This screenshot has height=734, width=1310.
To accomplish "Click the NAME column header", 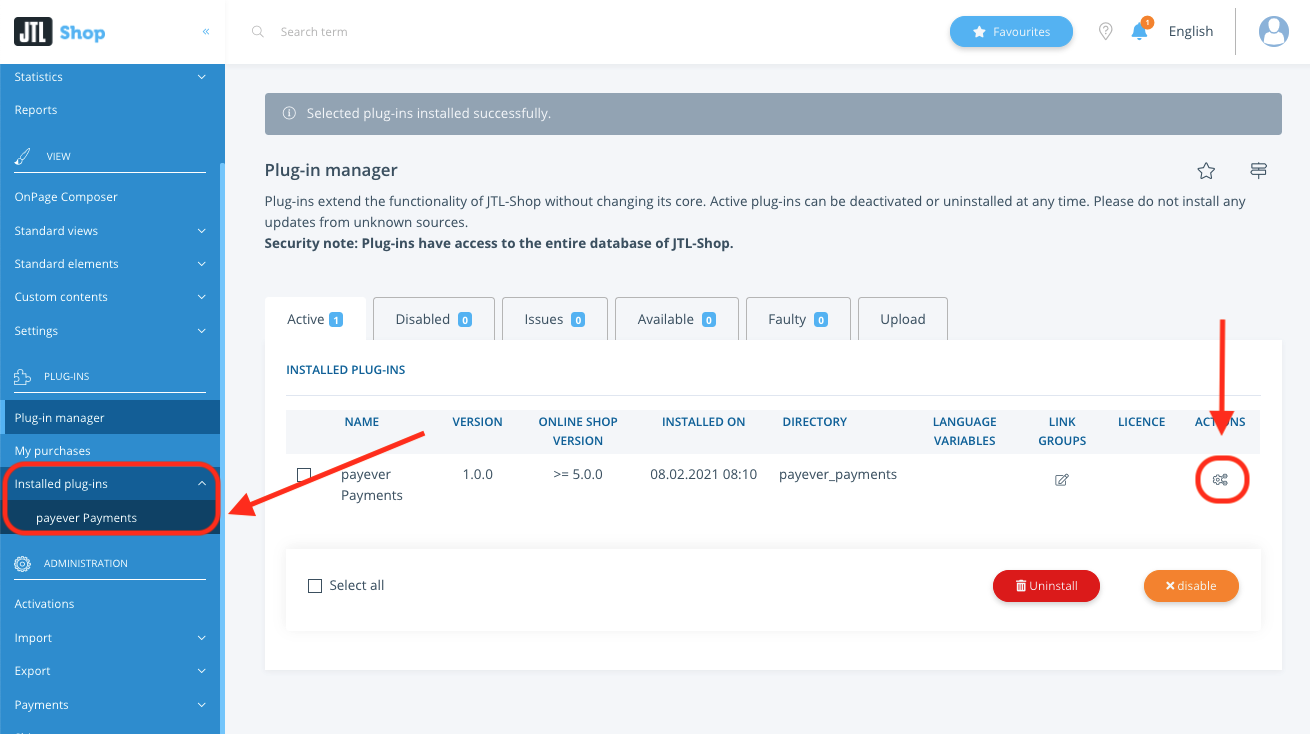I will (362, 422).
